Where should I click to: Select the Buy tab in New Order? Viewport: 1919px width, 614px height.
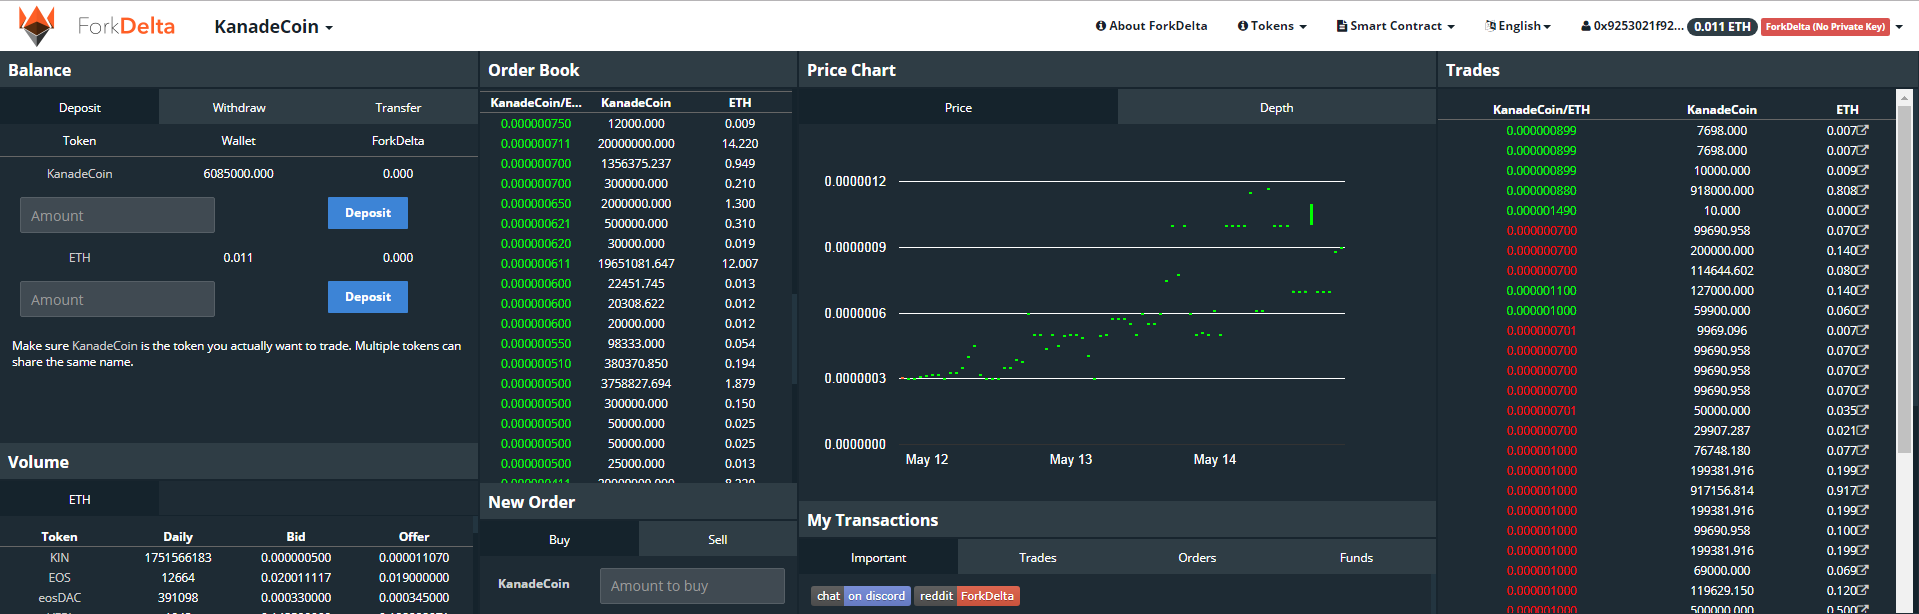[559, 539]
